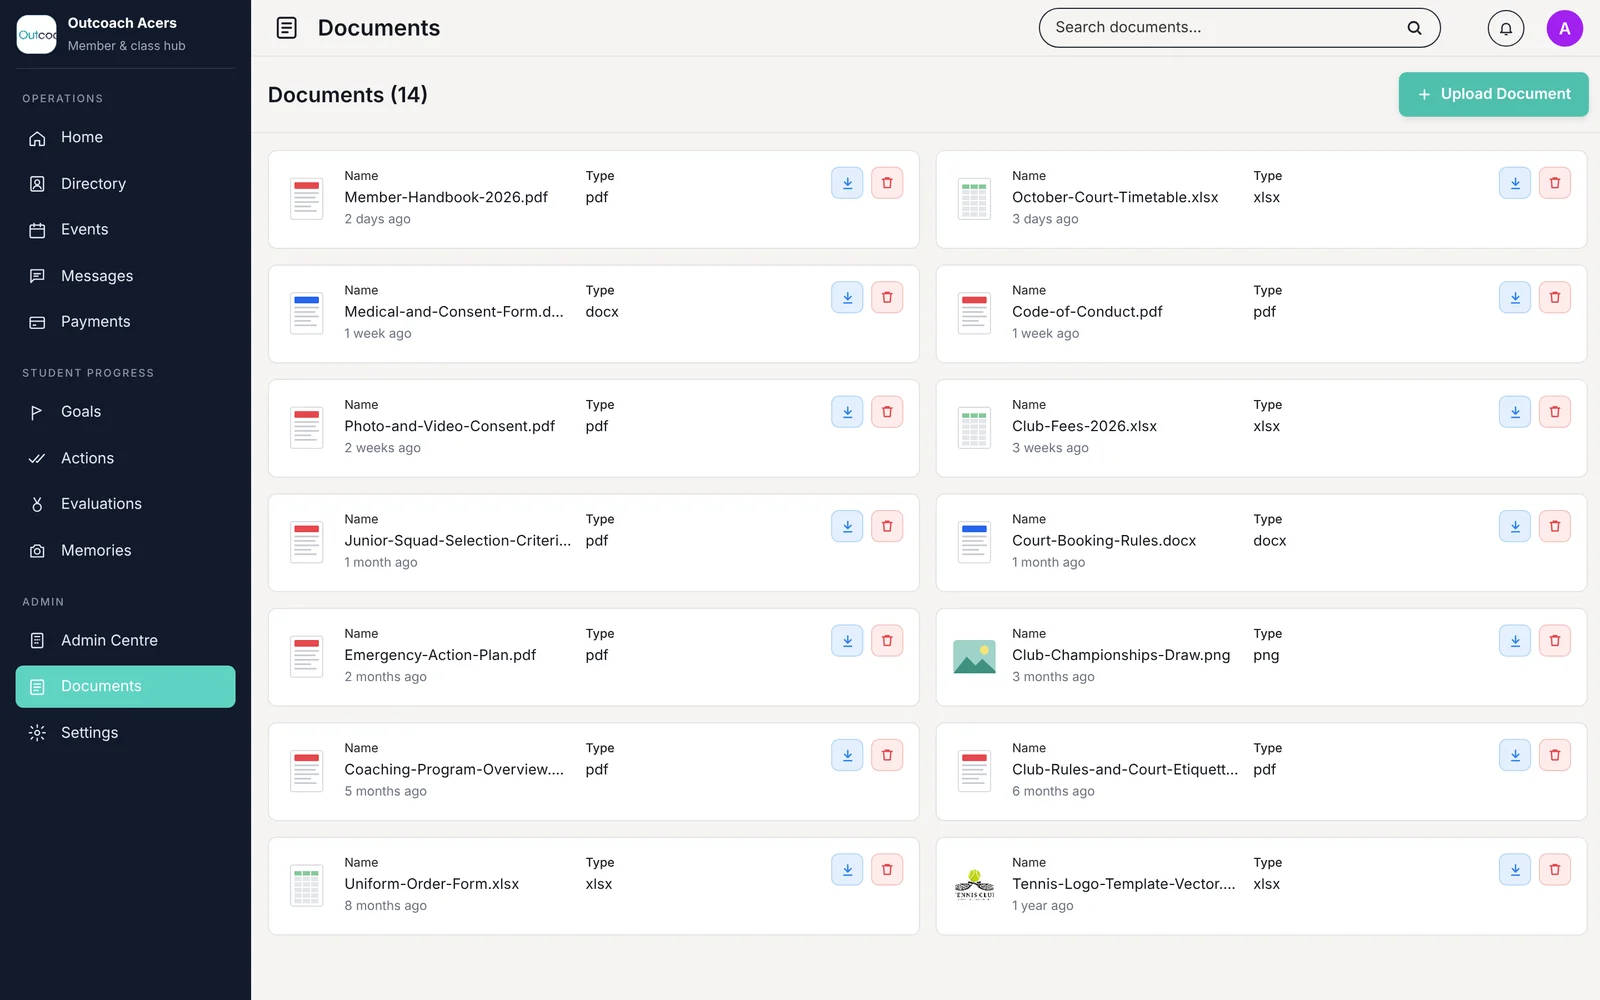Navigate to Events

click(x=126, y=230)
